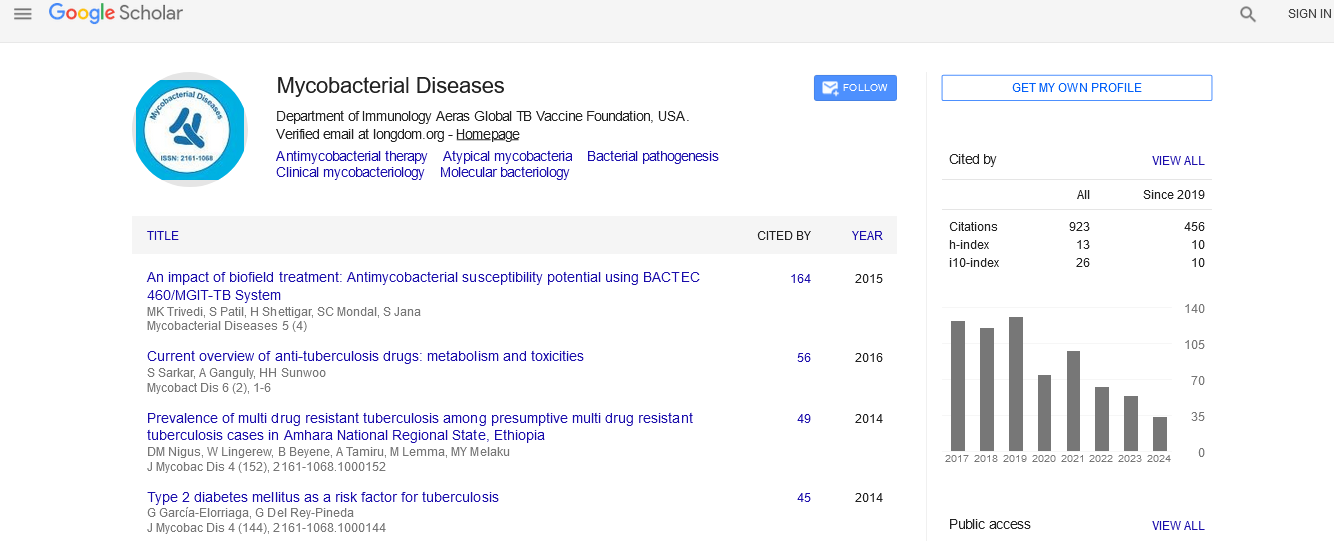Click the 2019 bar in citations chart
This screenshot has width=1334, height=541.
click(1016, 383)
